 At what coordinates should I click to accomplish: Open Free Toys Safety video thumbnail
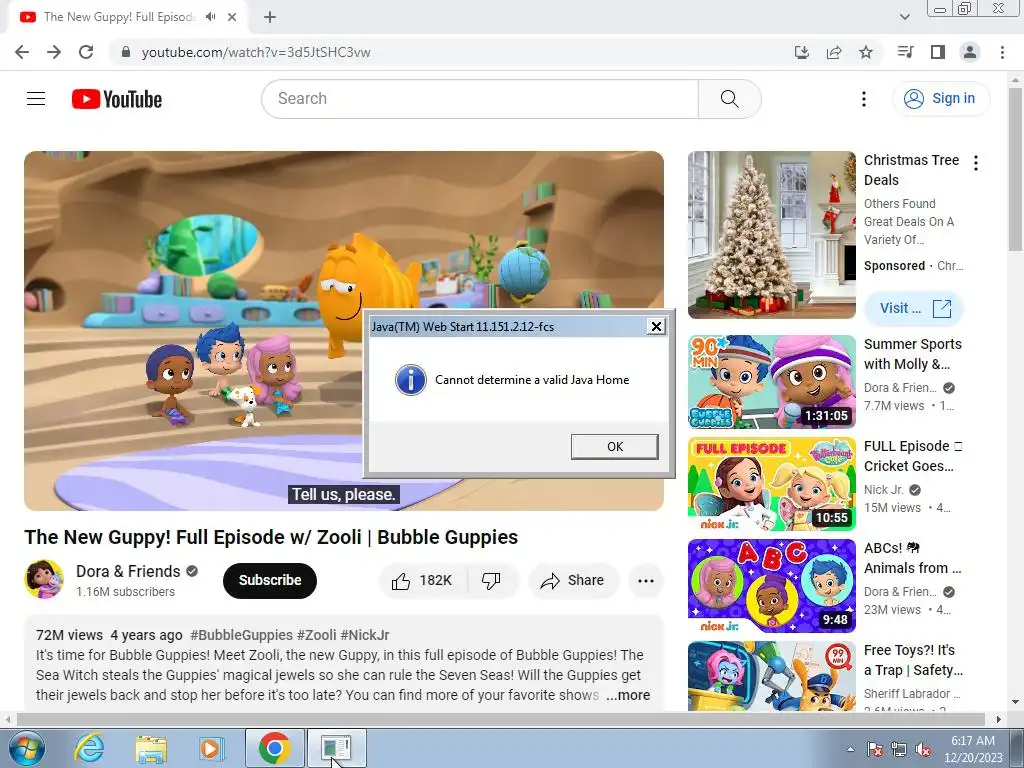(771, 676)
